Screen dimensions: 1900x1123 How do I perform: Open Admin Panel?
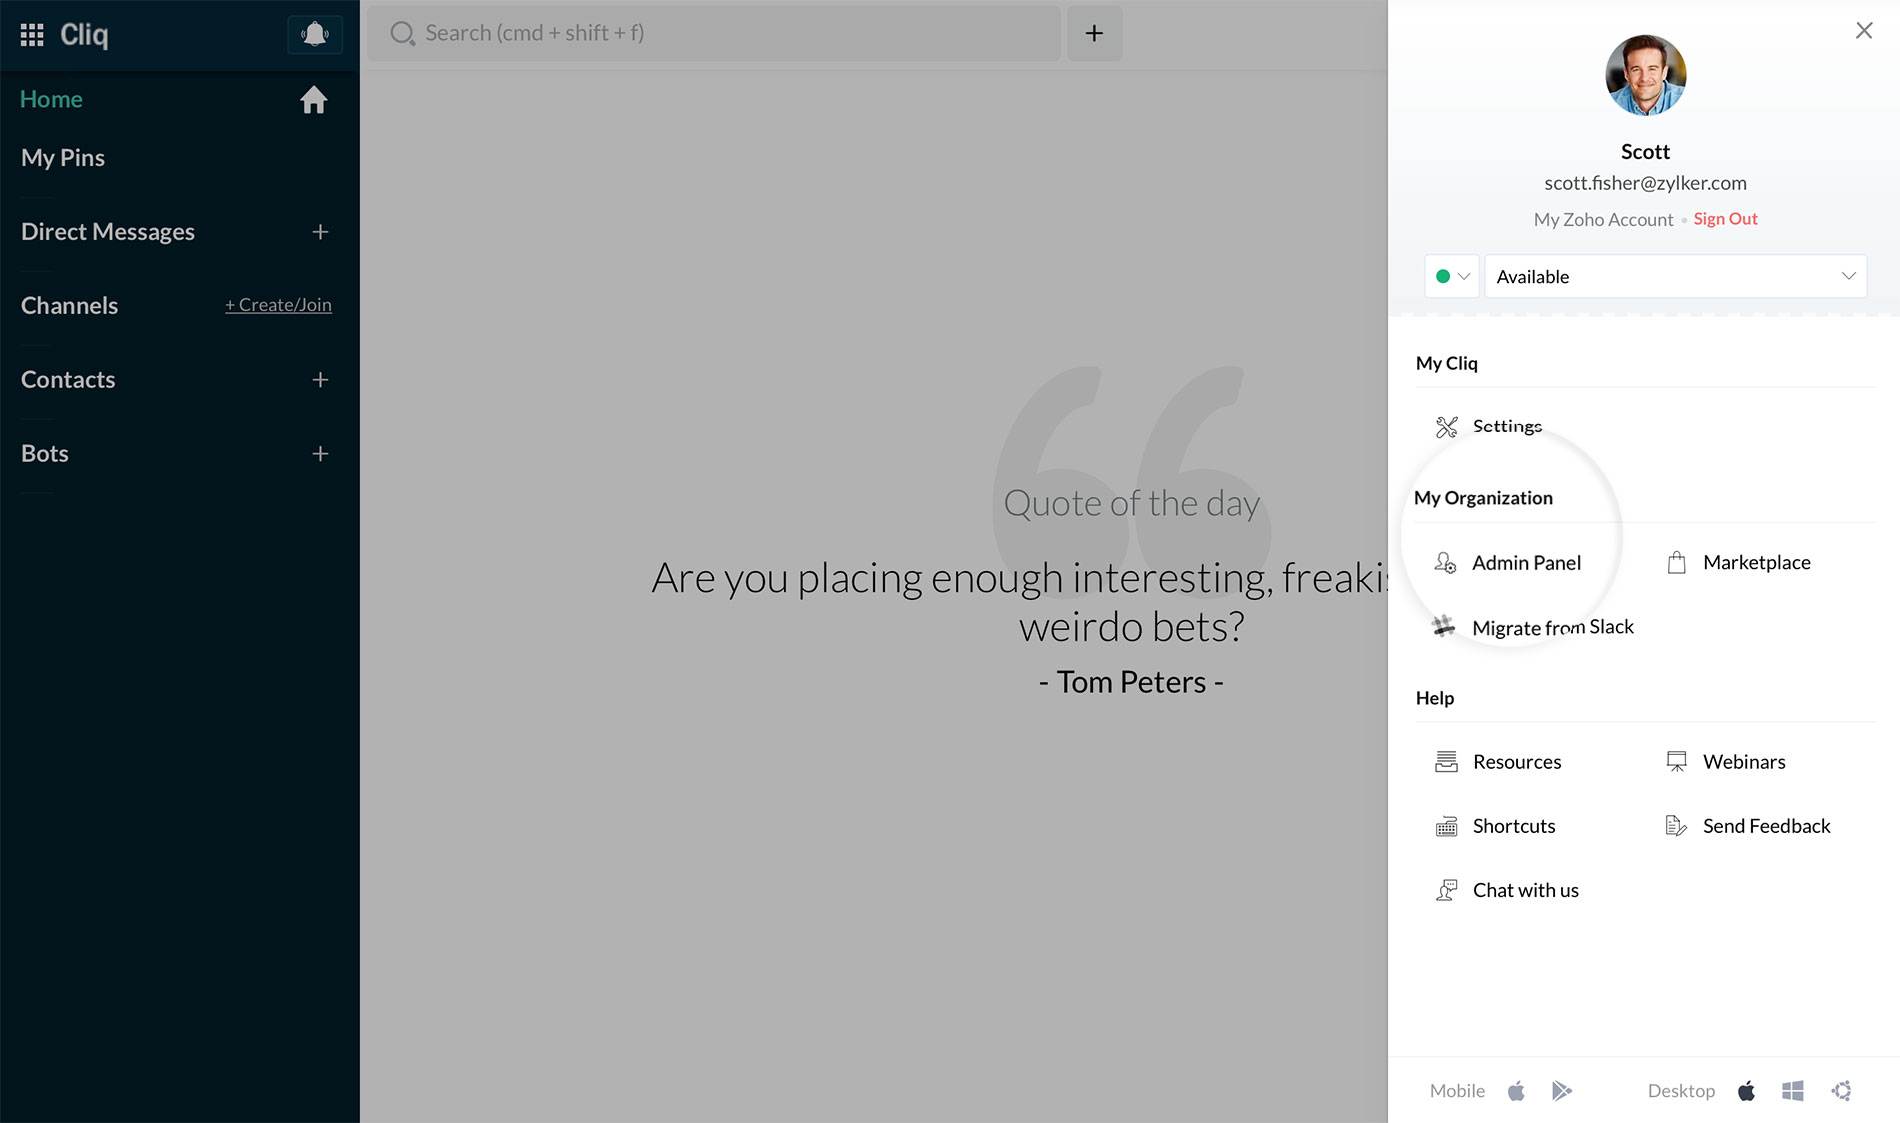coord(1525,563)
